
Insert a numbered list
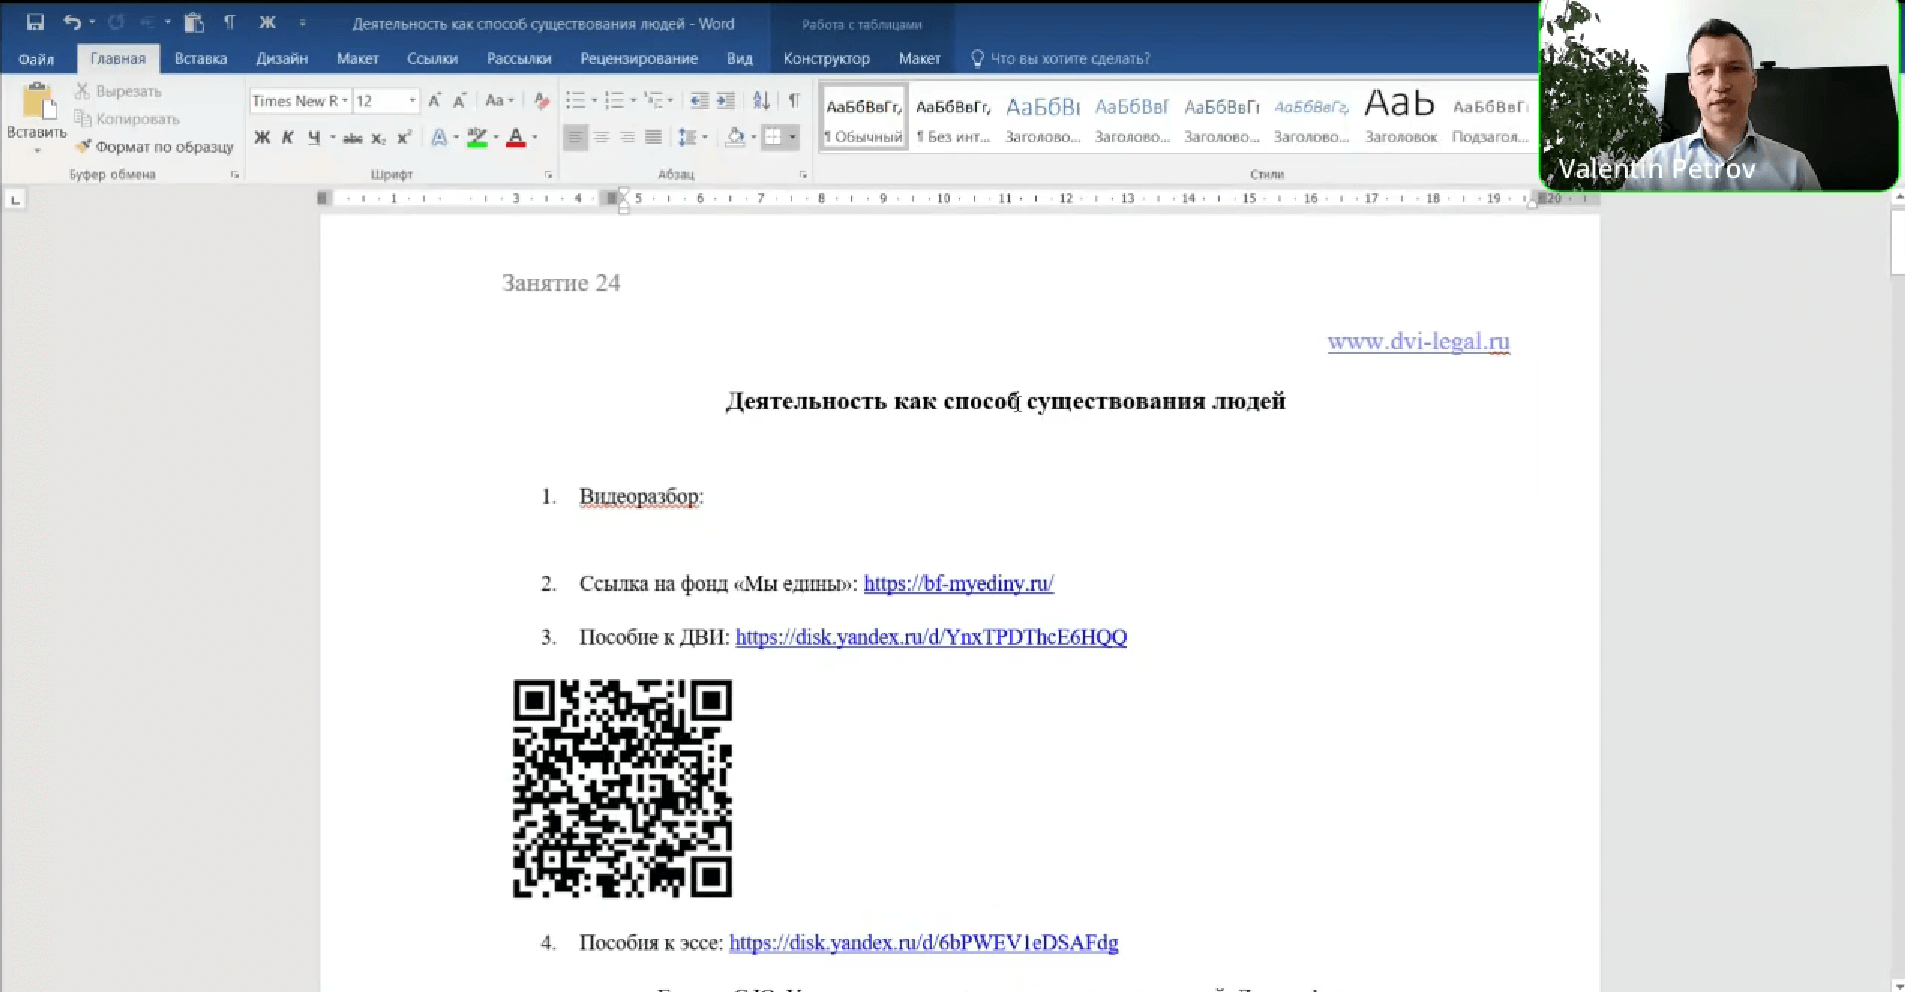point(614,100)
